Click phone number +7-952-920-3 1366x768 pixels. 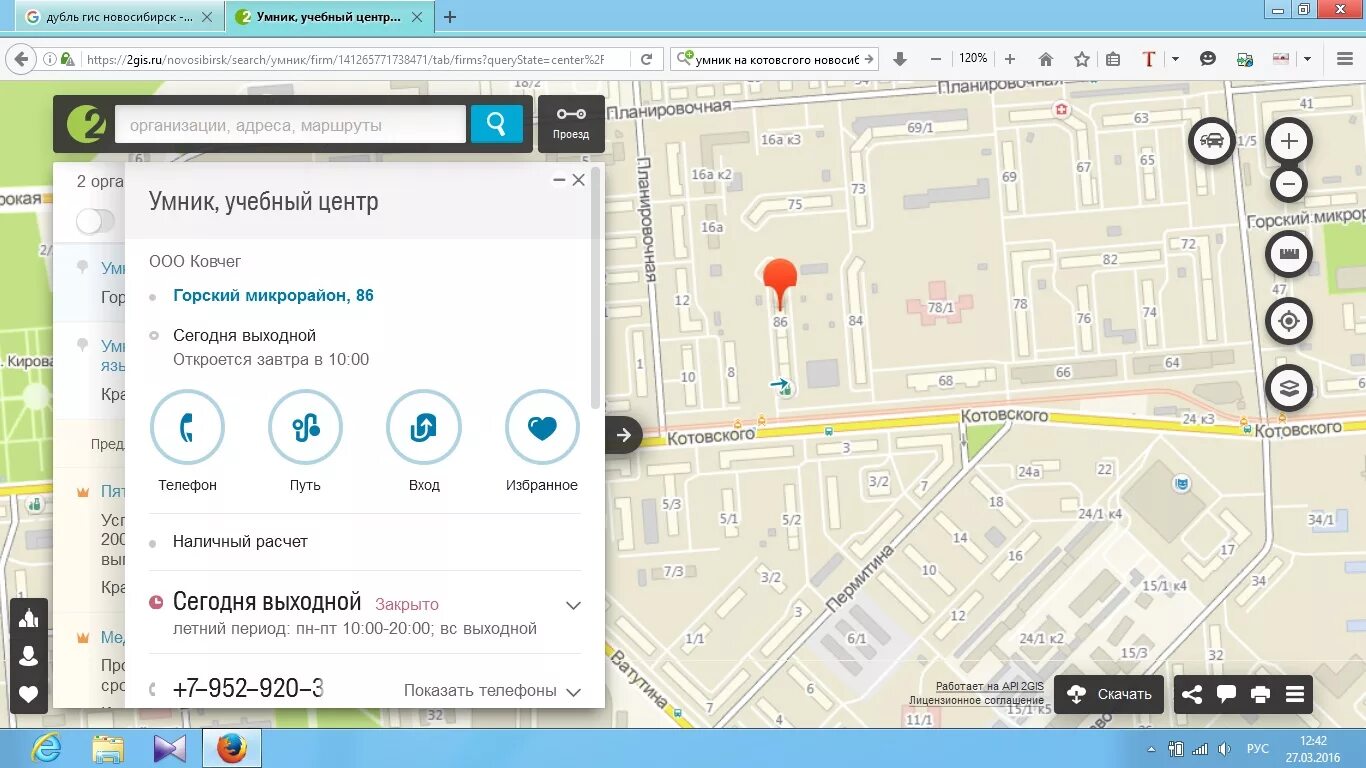click(248, 689)
